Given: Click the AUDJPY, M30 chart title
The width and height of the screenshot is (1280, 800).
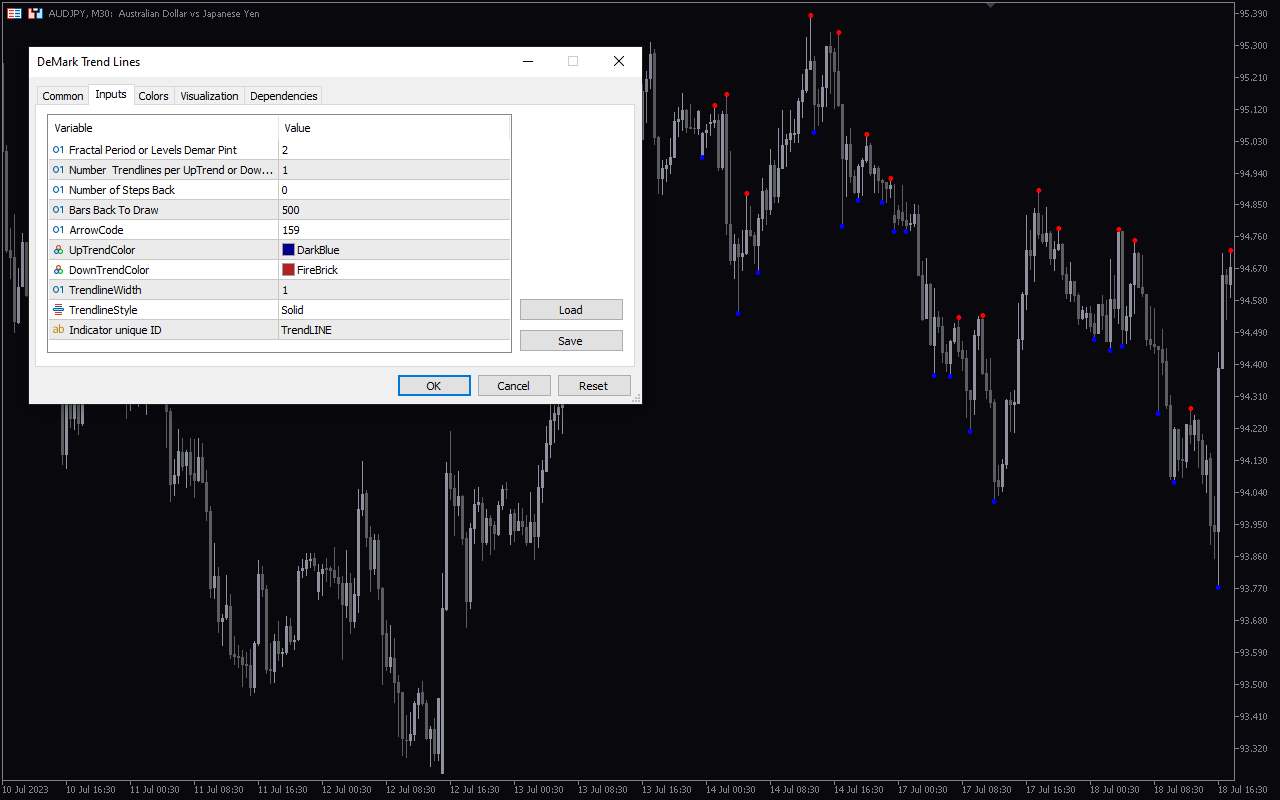Looking at the screenshot, I should [154, 14].
